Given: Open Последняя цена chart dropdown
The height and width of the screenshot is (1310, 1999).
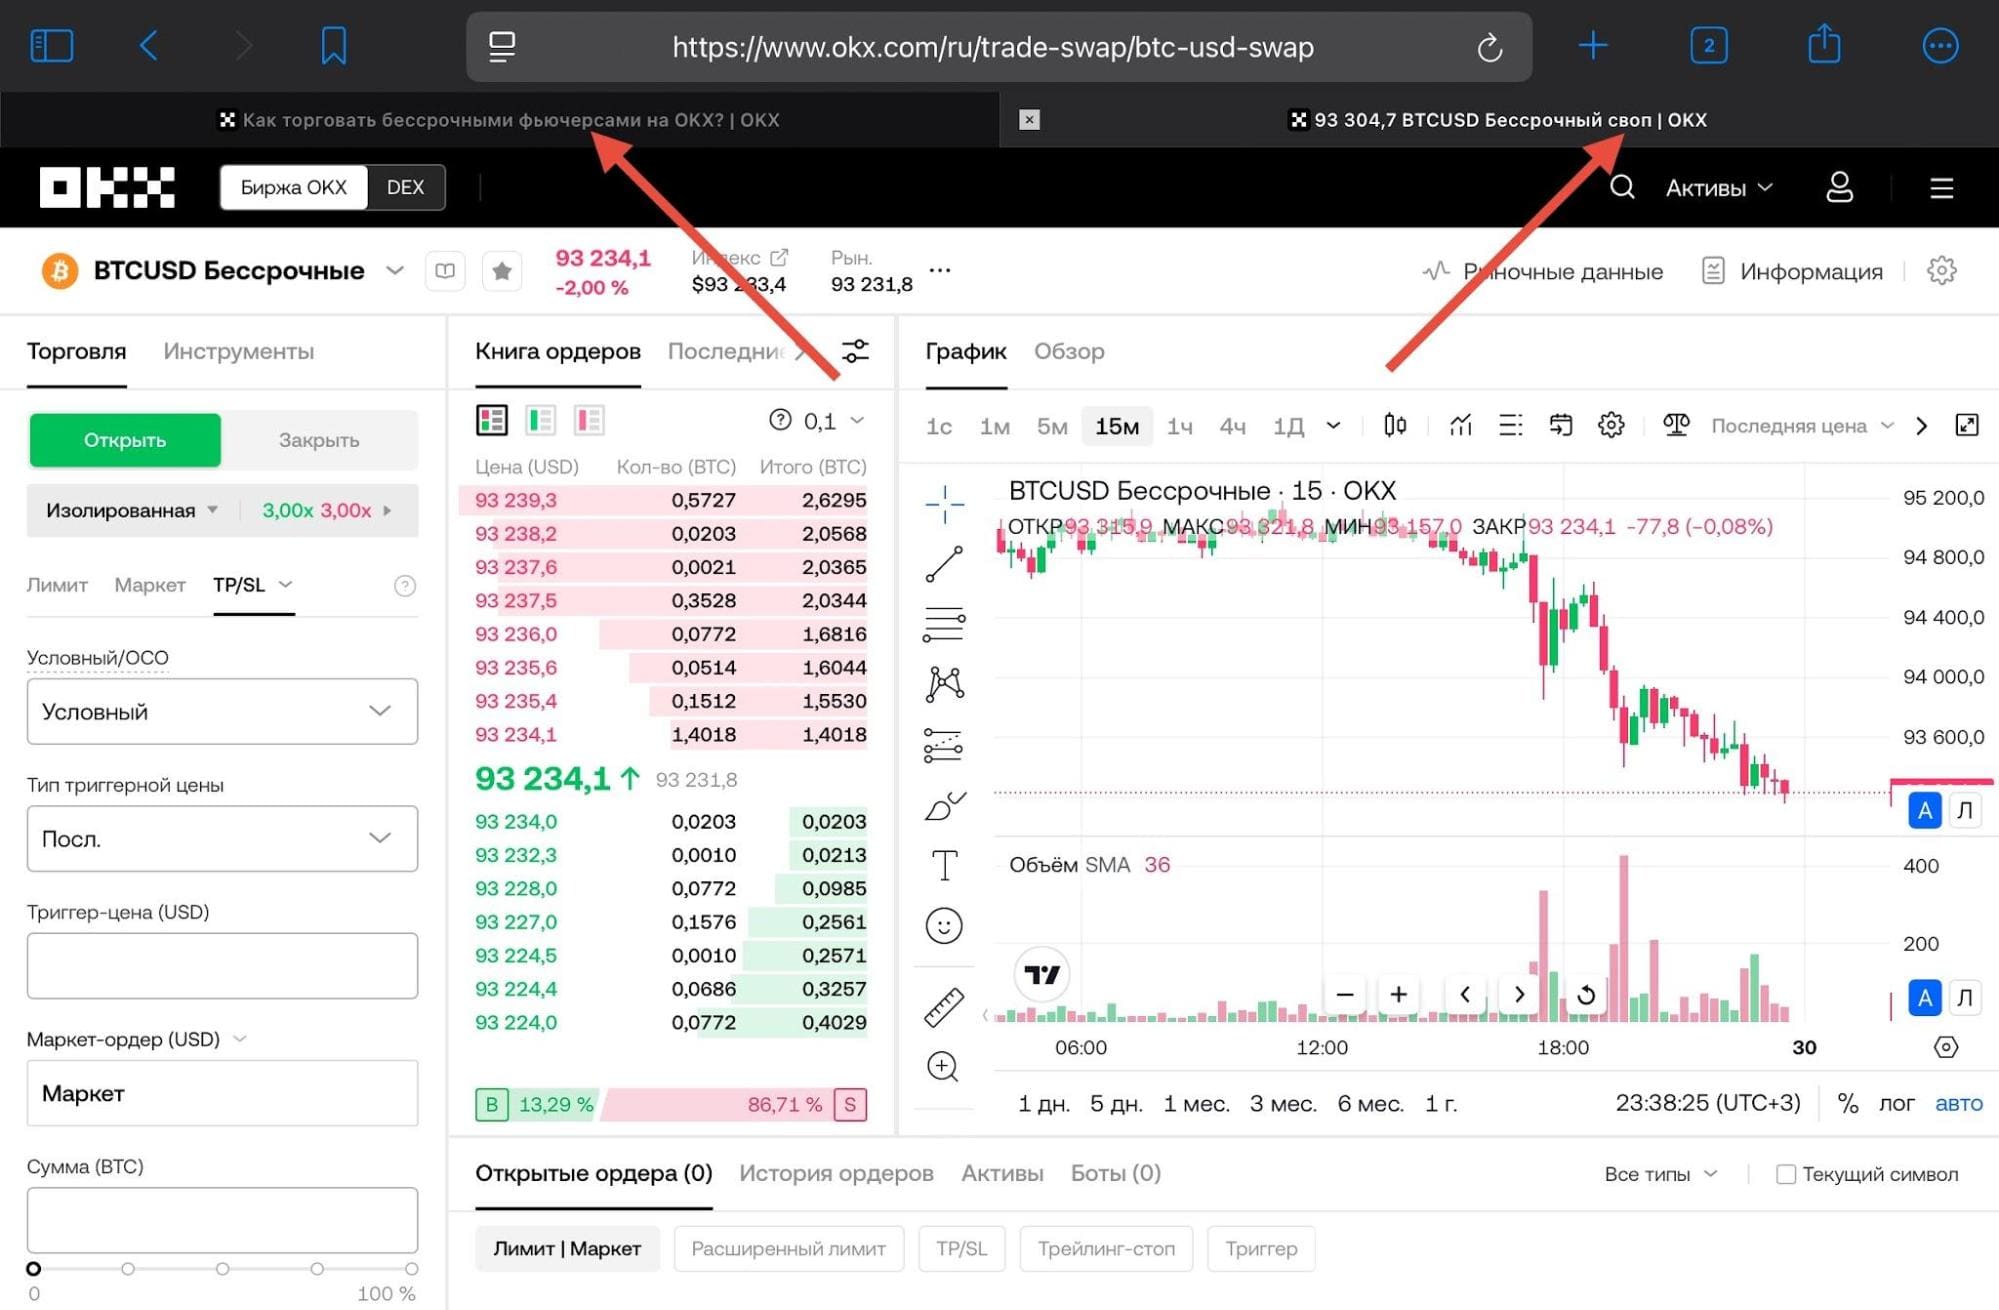Looking at the screenshot, I should point(1802,426).
